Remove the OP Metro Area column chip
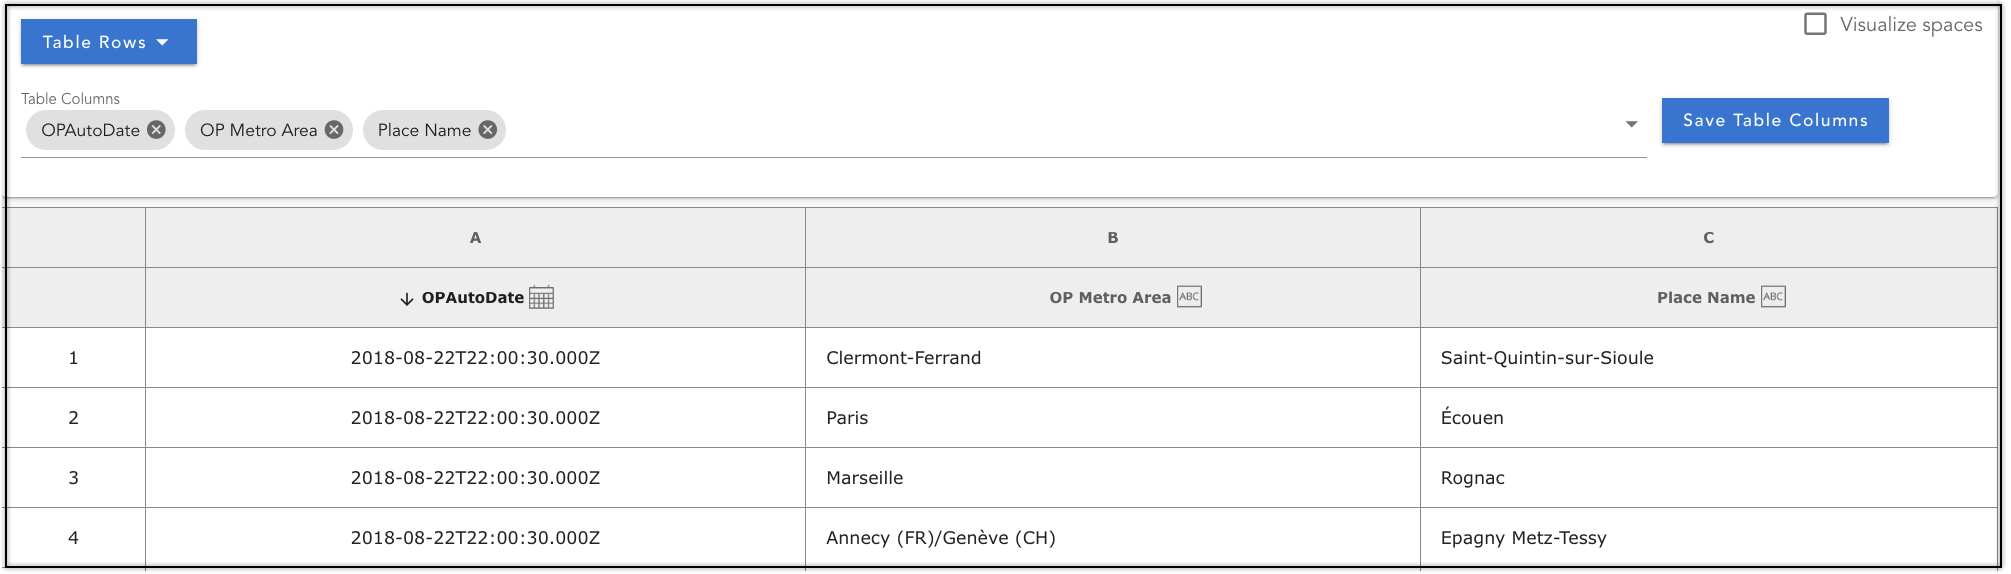Screen dimensions: 2011x574 (334, 130)
